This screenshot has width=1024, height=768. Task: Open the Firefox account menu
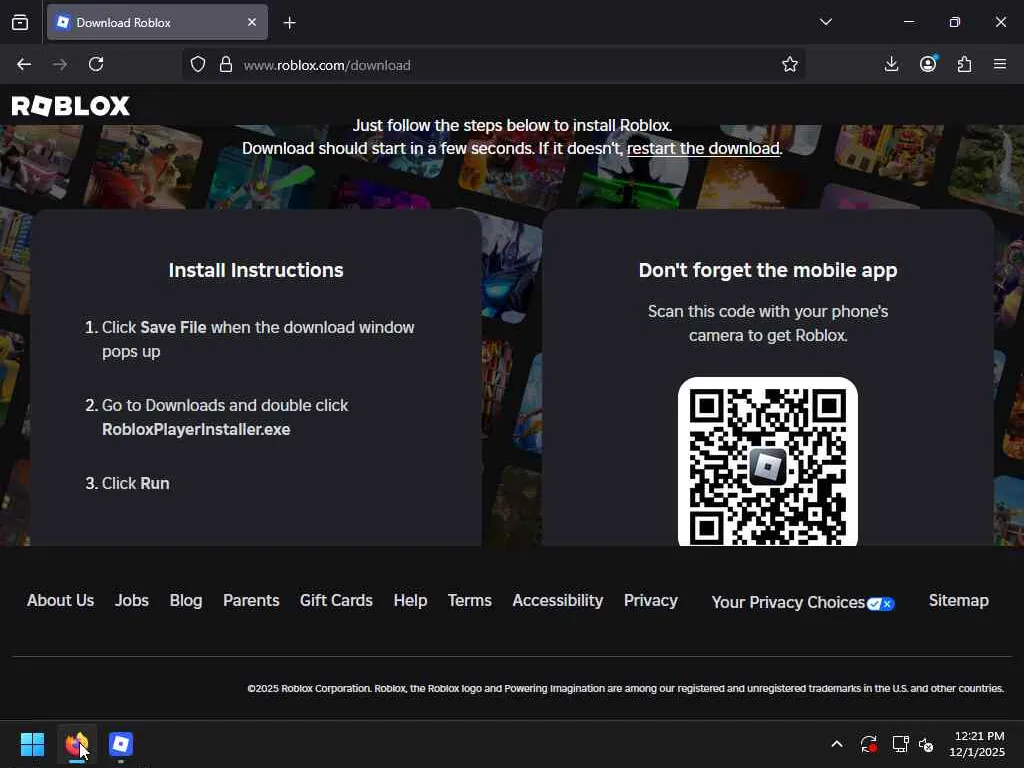[x=928, y=64]
